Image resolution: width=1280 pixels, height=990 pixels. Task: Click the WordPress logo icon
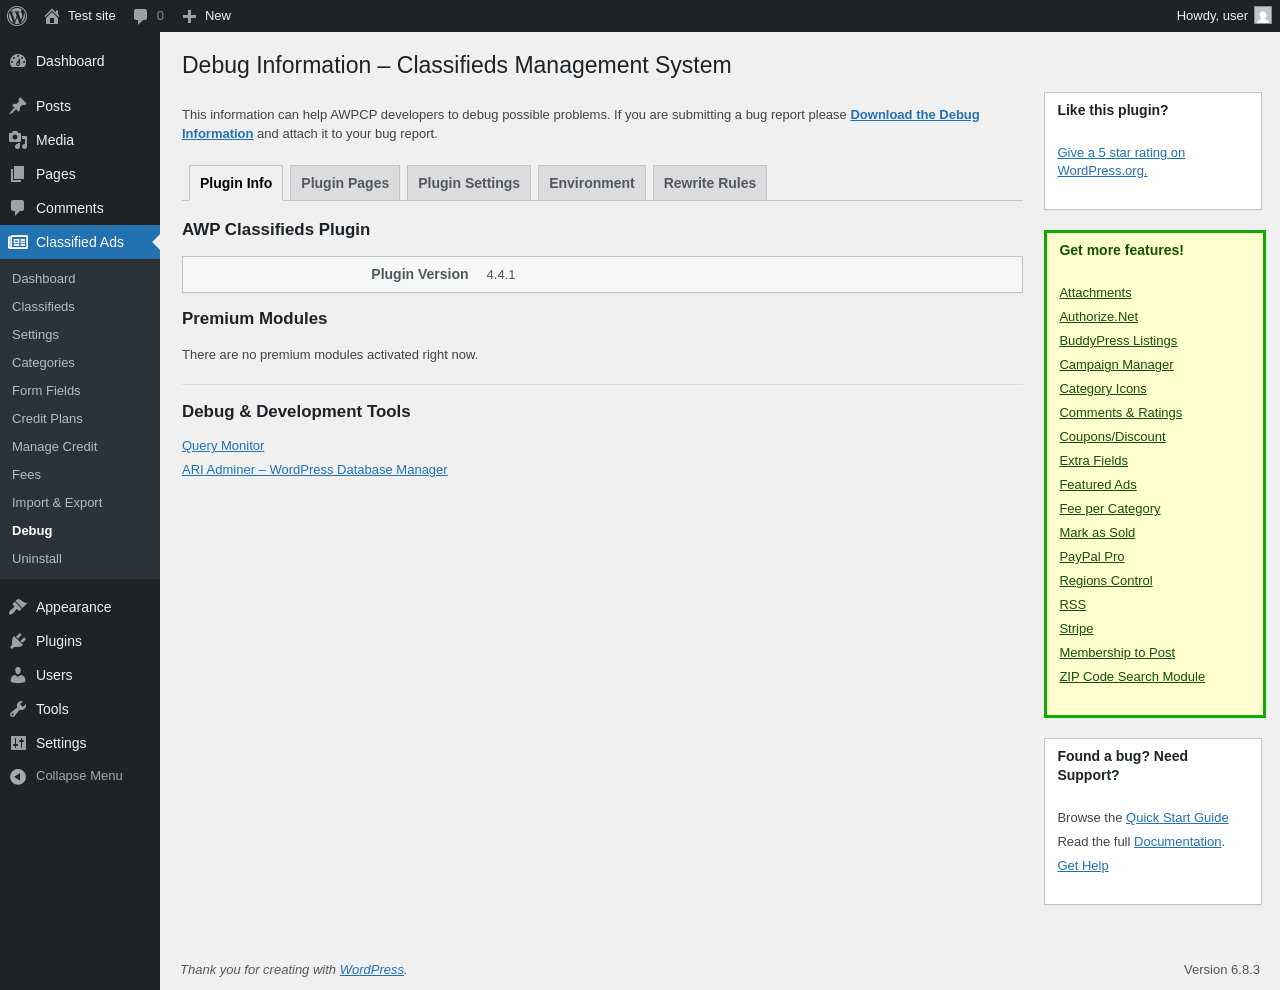pos(17,16)
